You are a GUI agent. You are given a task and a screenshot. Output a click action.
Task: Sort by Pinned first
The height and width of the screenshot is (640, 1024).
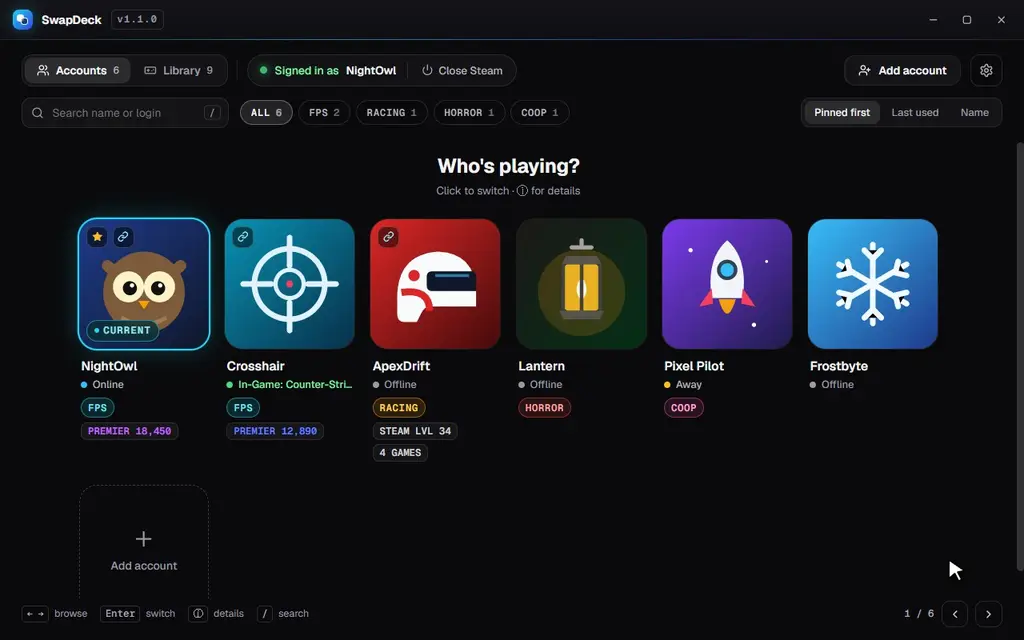tap(842, 112)
